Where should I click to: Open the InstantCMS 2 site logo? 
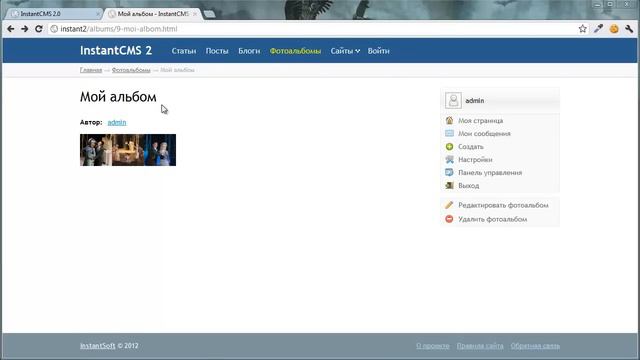[116, 51]
